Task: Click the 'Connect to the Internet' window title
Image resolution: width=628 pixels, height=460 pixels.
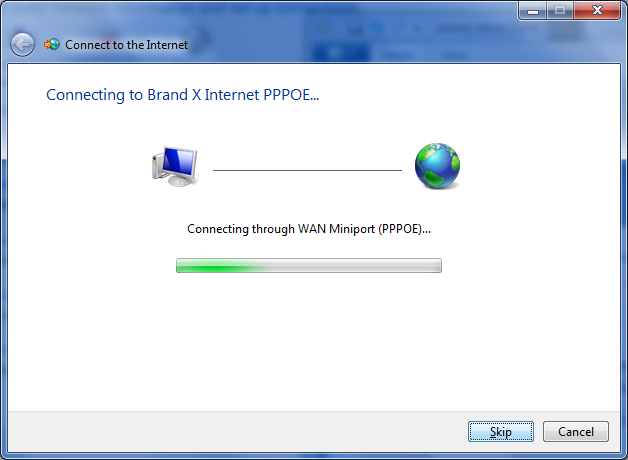Action: click(127, 45)
